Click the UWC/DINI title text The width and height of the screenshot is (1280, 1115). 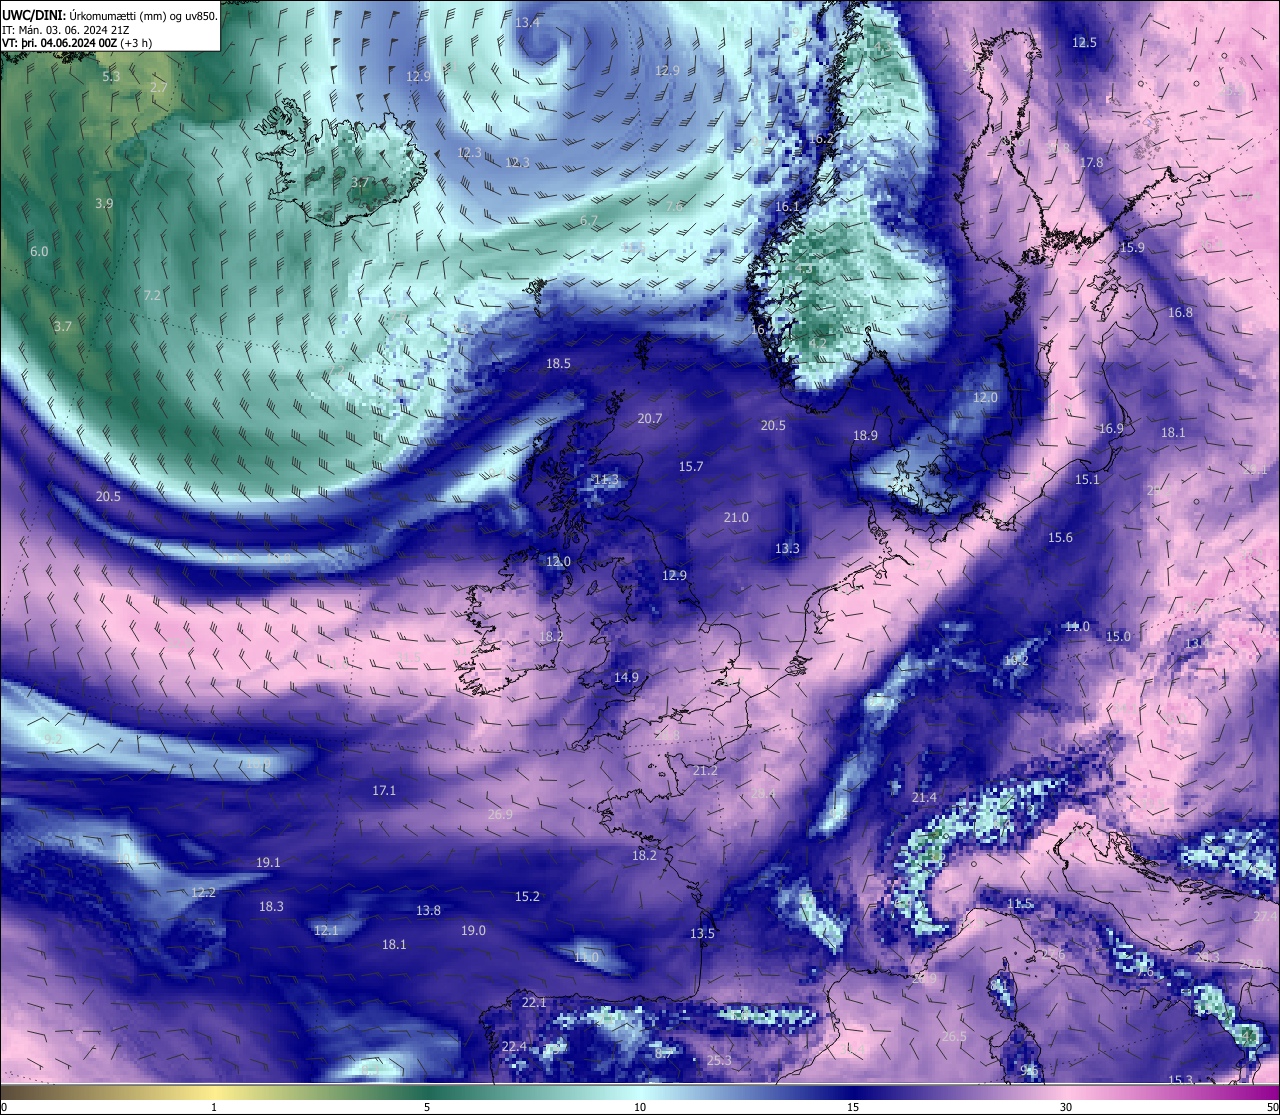tap(110, 16)
